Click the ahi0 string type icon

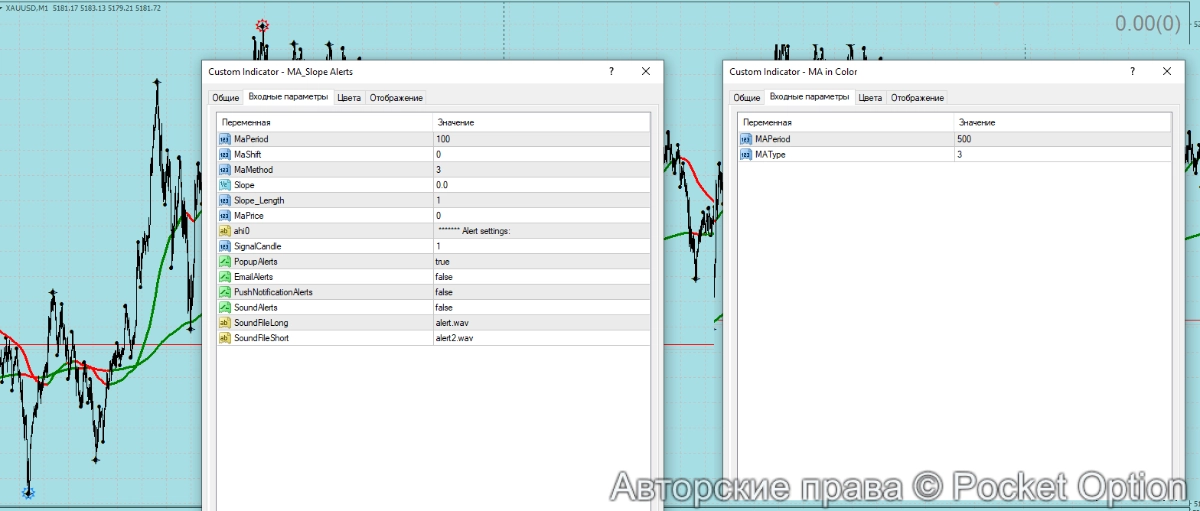pyautogui.click(x=225, y=231)
